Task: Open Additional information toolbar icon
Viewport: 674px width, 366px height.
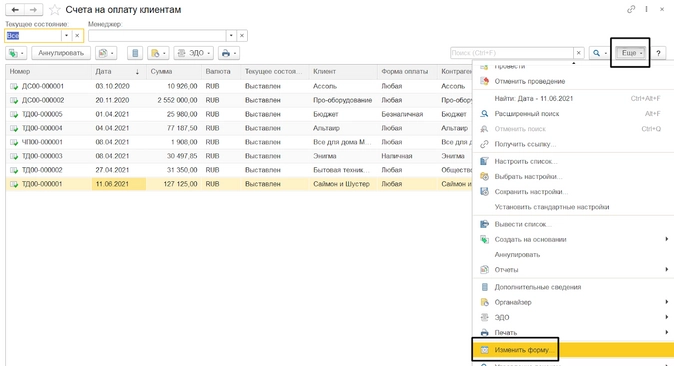Action: 135,53
